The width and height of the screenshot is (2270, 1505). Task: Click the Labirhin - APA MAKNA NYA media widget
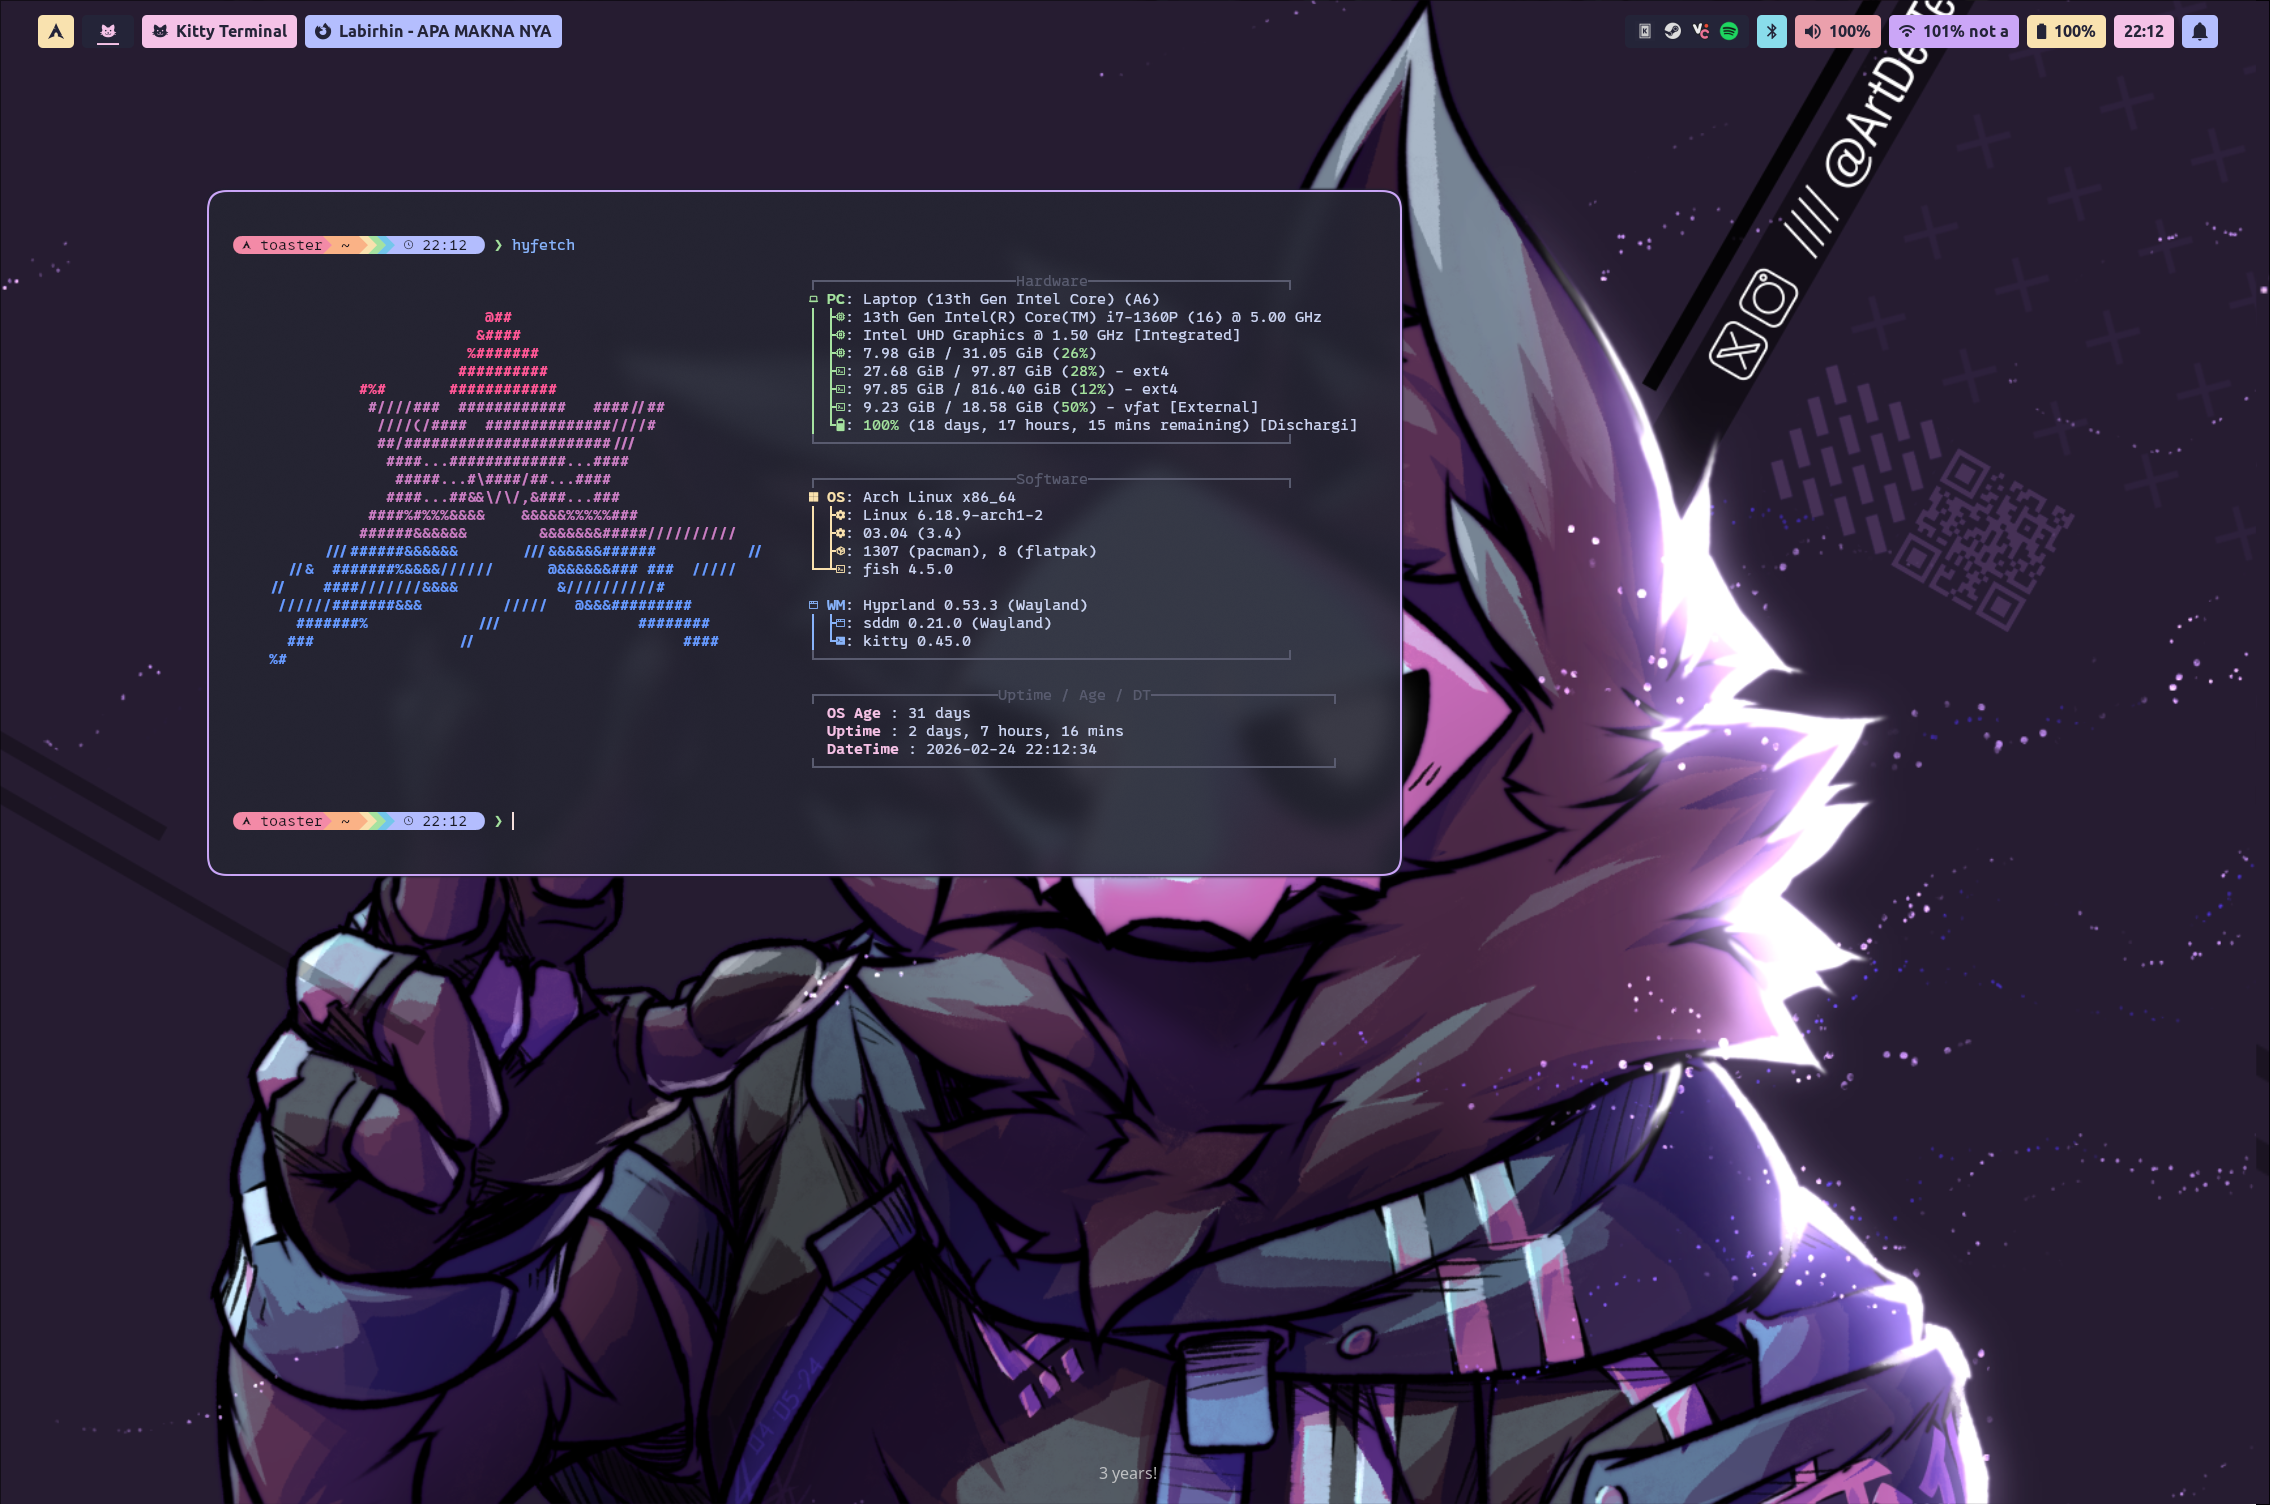(432, 31)
